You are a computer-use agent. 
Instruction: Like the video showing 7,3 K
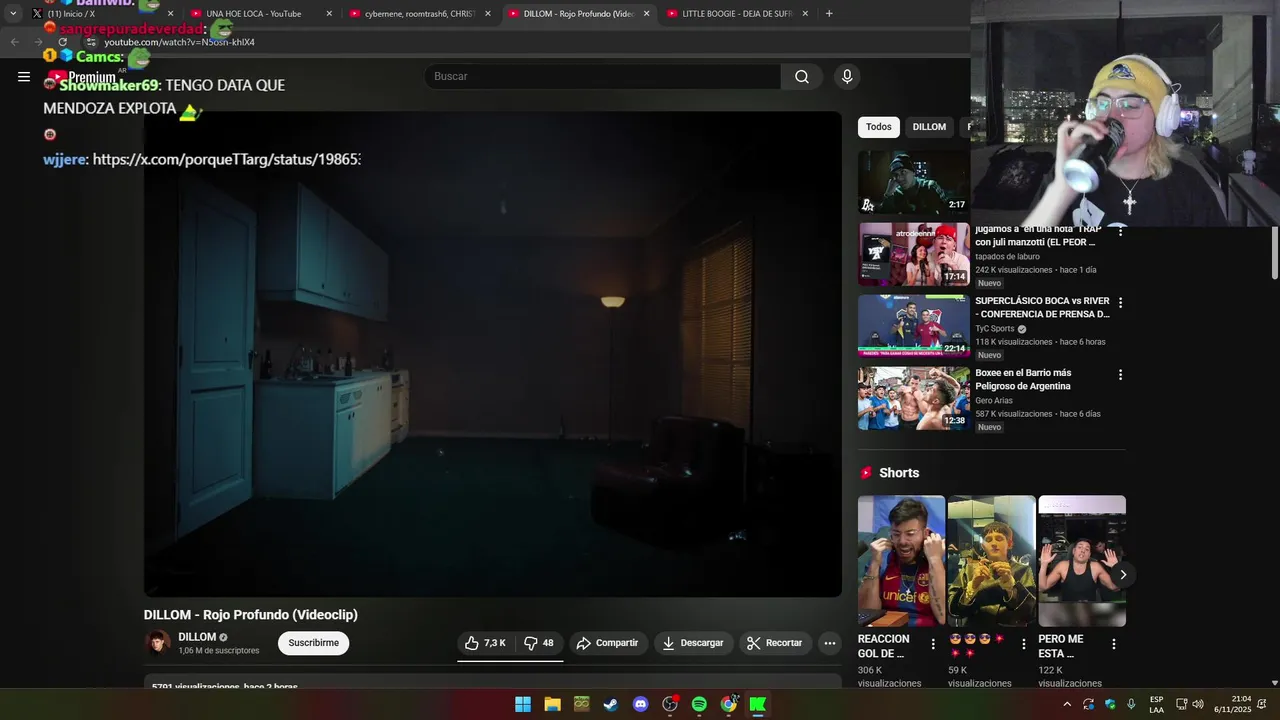pyautogui.click(x=485, y=643)
